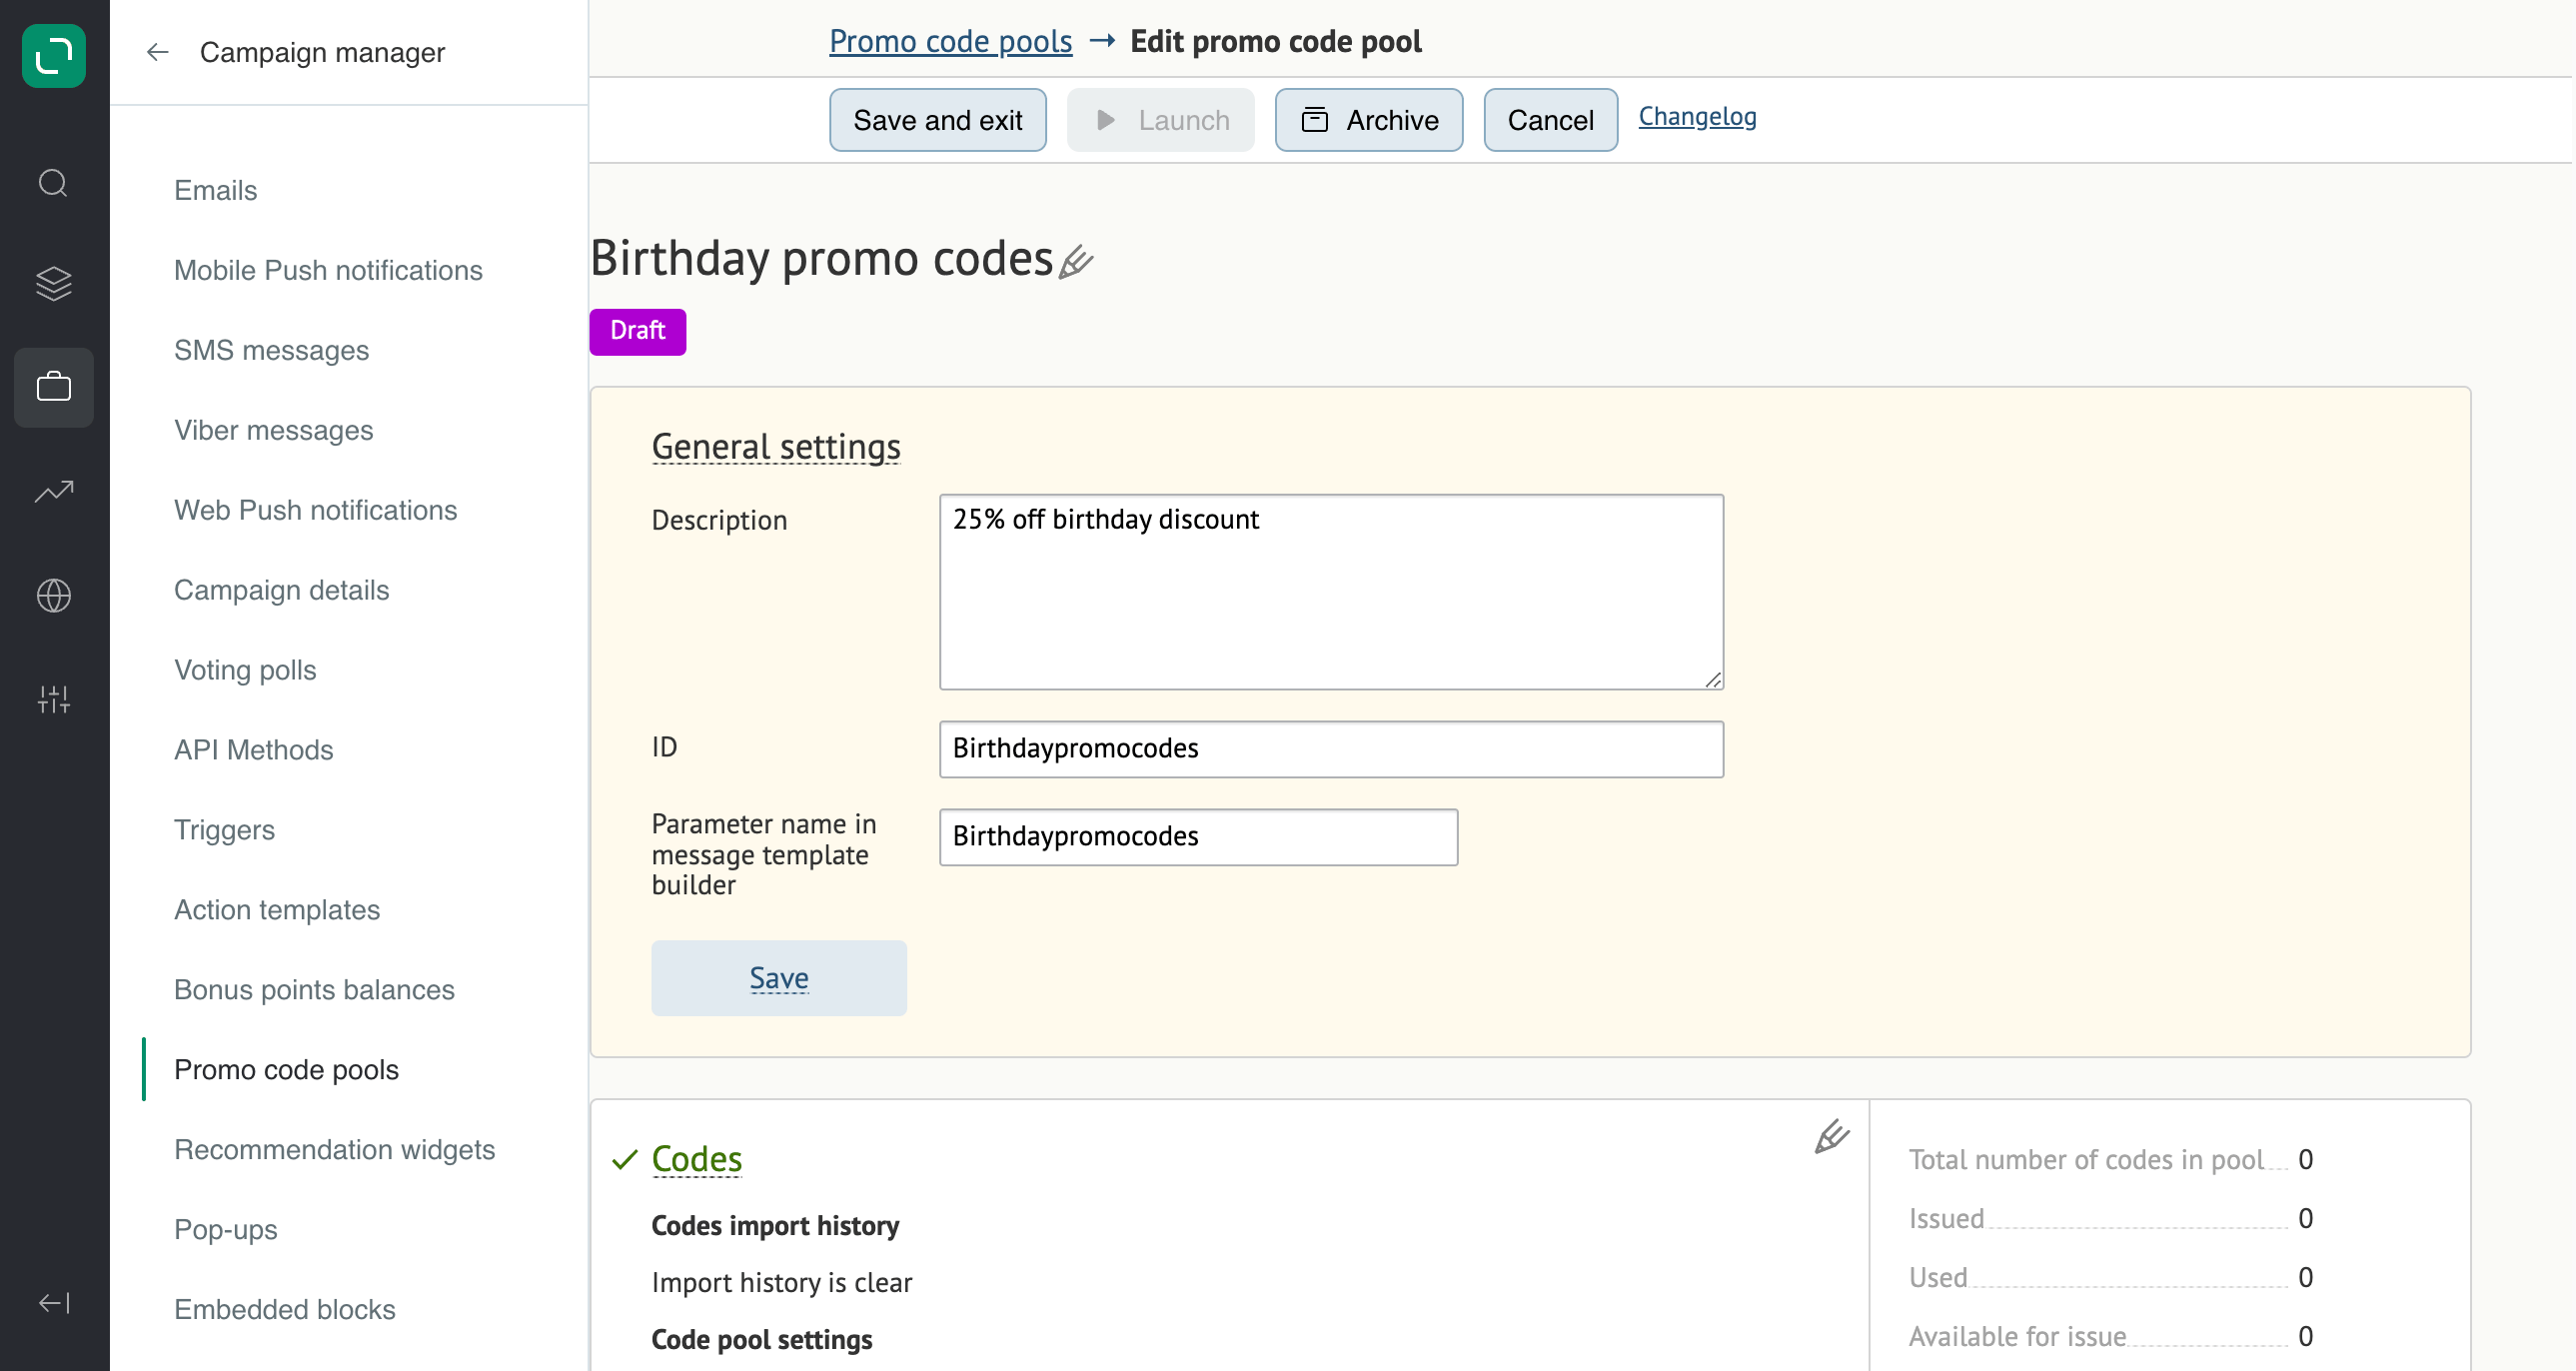This screenshot has width=2576, height=1371.
Task: Archive this promo code pool
Action: (1368, 120)
